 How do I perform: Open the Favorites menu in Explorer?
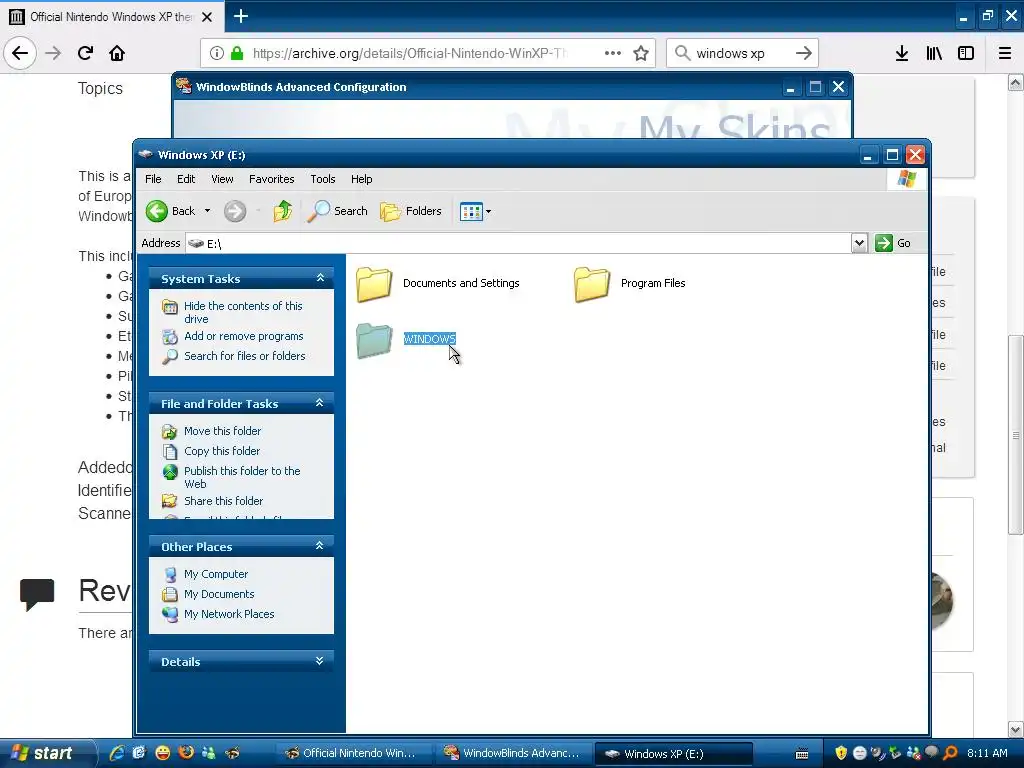pyautogui.click(x=272, y=179)
